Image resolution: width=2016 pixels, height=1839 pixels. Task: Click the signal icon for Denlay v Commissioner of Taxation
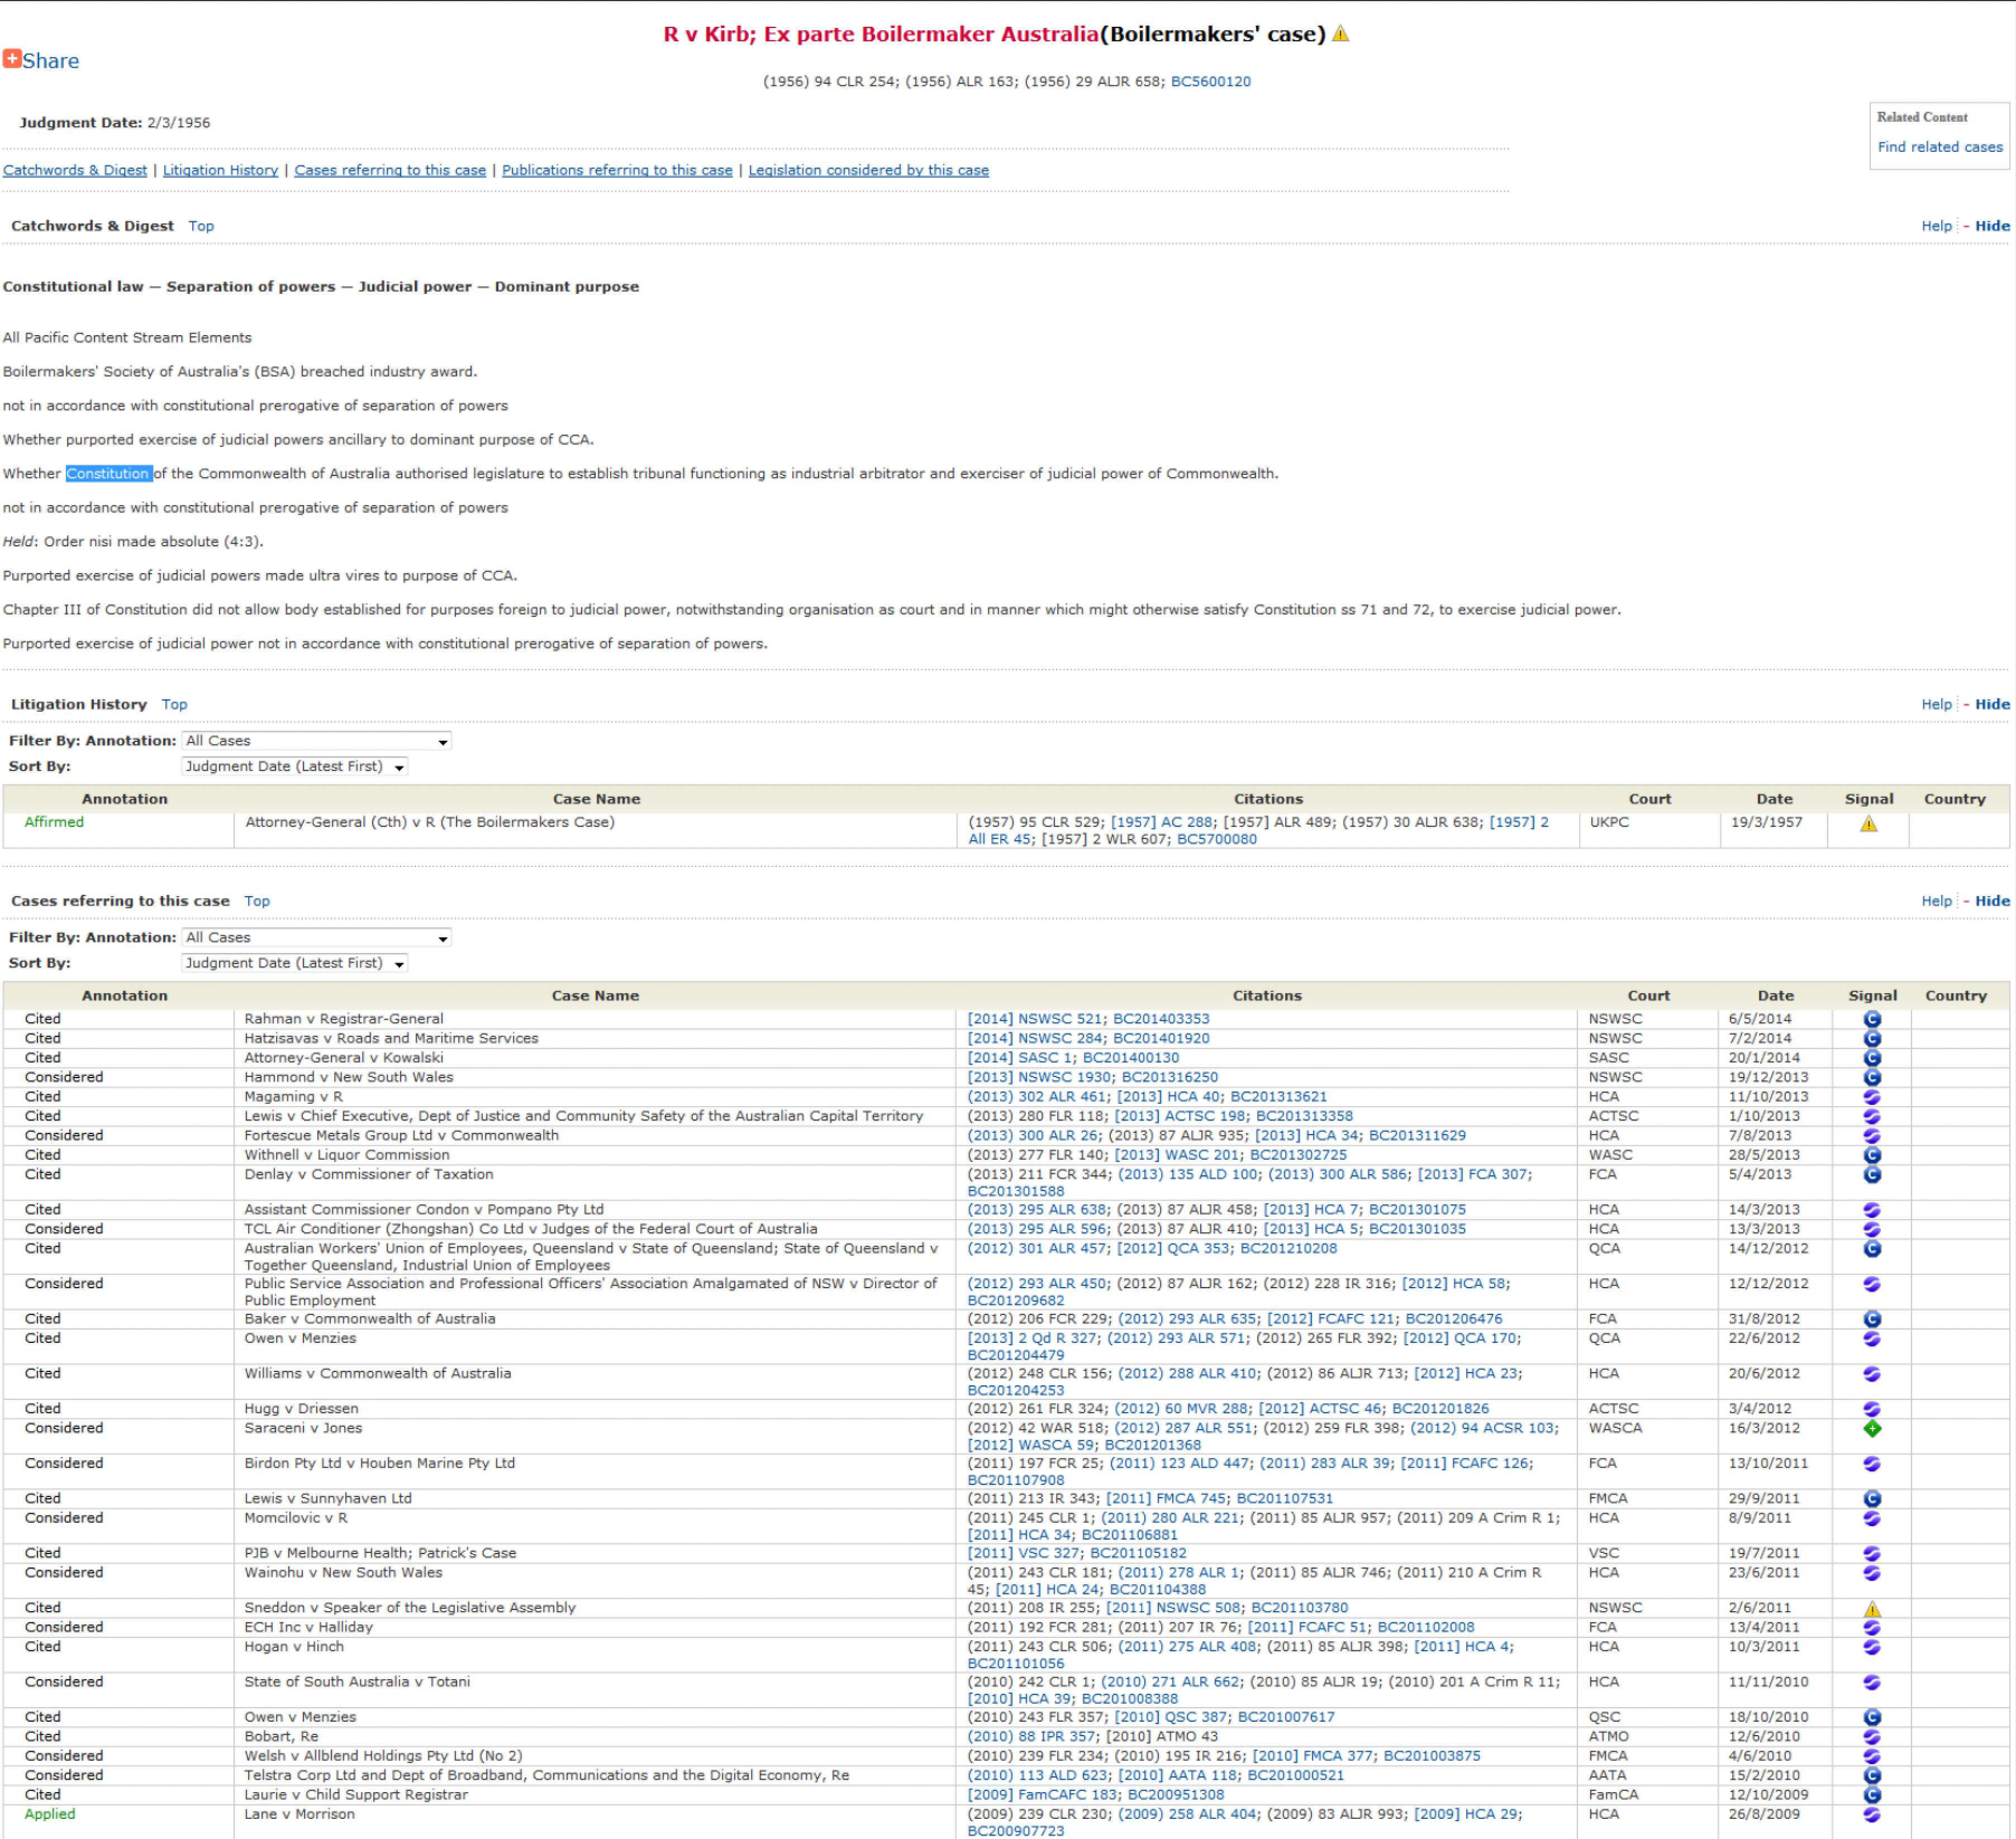coord(1872,1175)
